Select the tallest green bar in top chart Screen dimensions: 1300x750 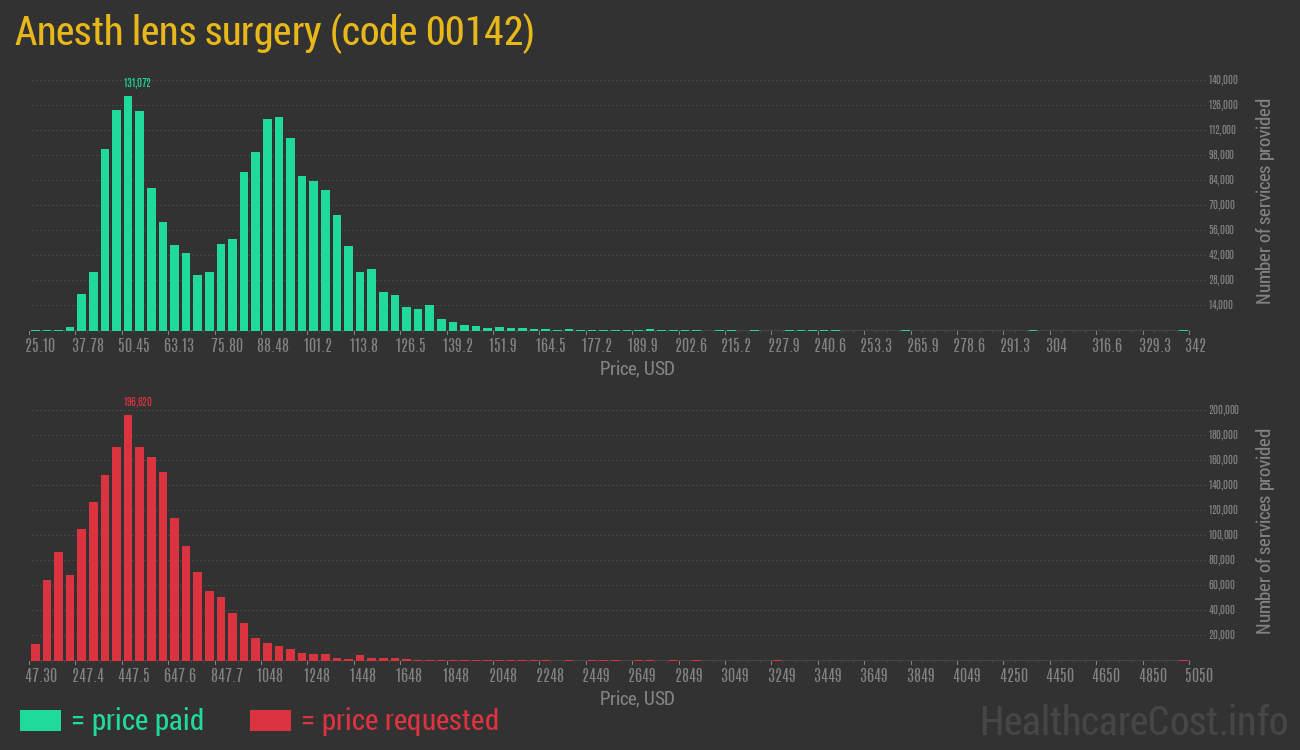pyautogui.click(x=128, y=213)
